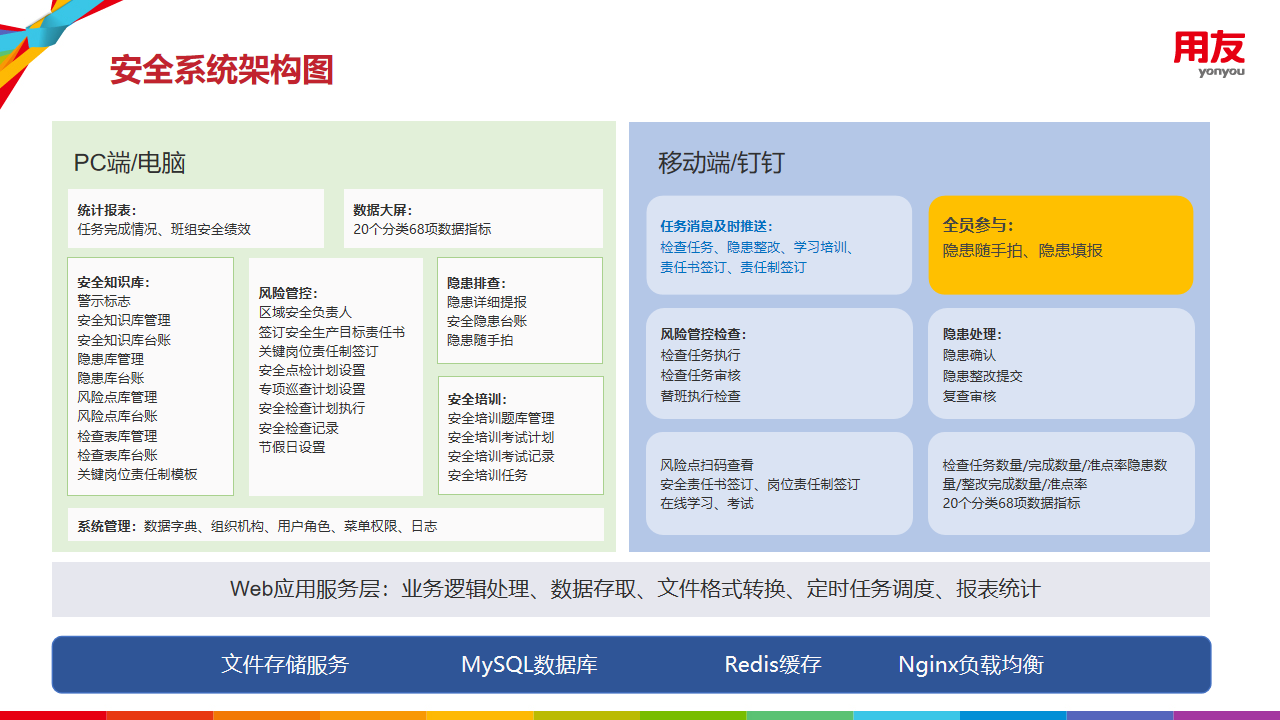Click the 隐患处理 card

(1060, 364)
